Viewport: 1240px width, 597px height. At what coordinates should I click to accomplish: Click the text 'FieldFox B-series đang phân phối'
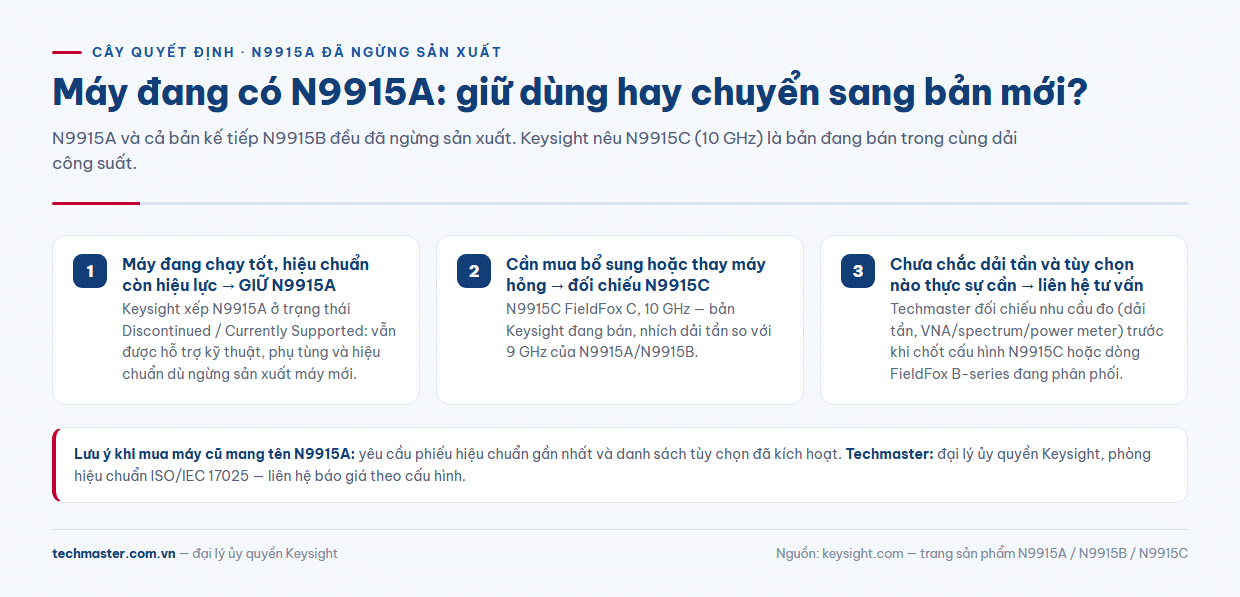[1006, 374]
